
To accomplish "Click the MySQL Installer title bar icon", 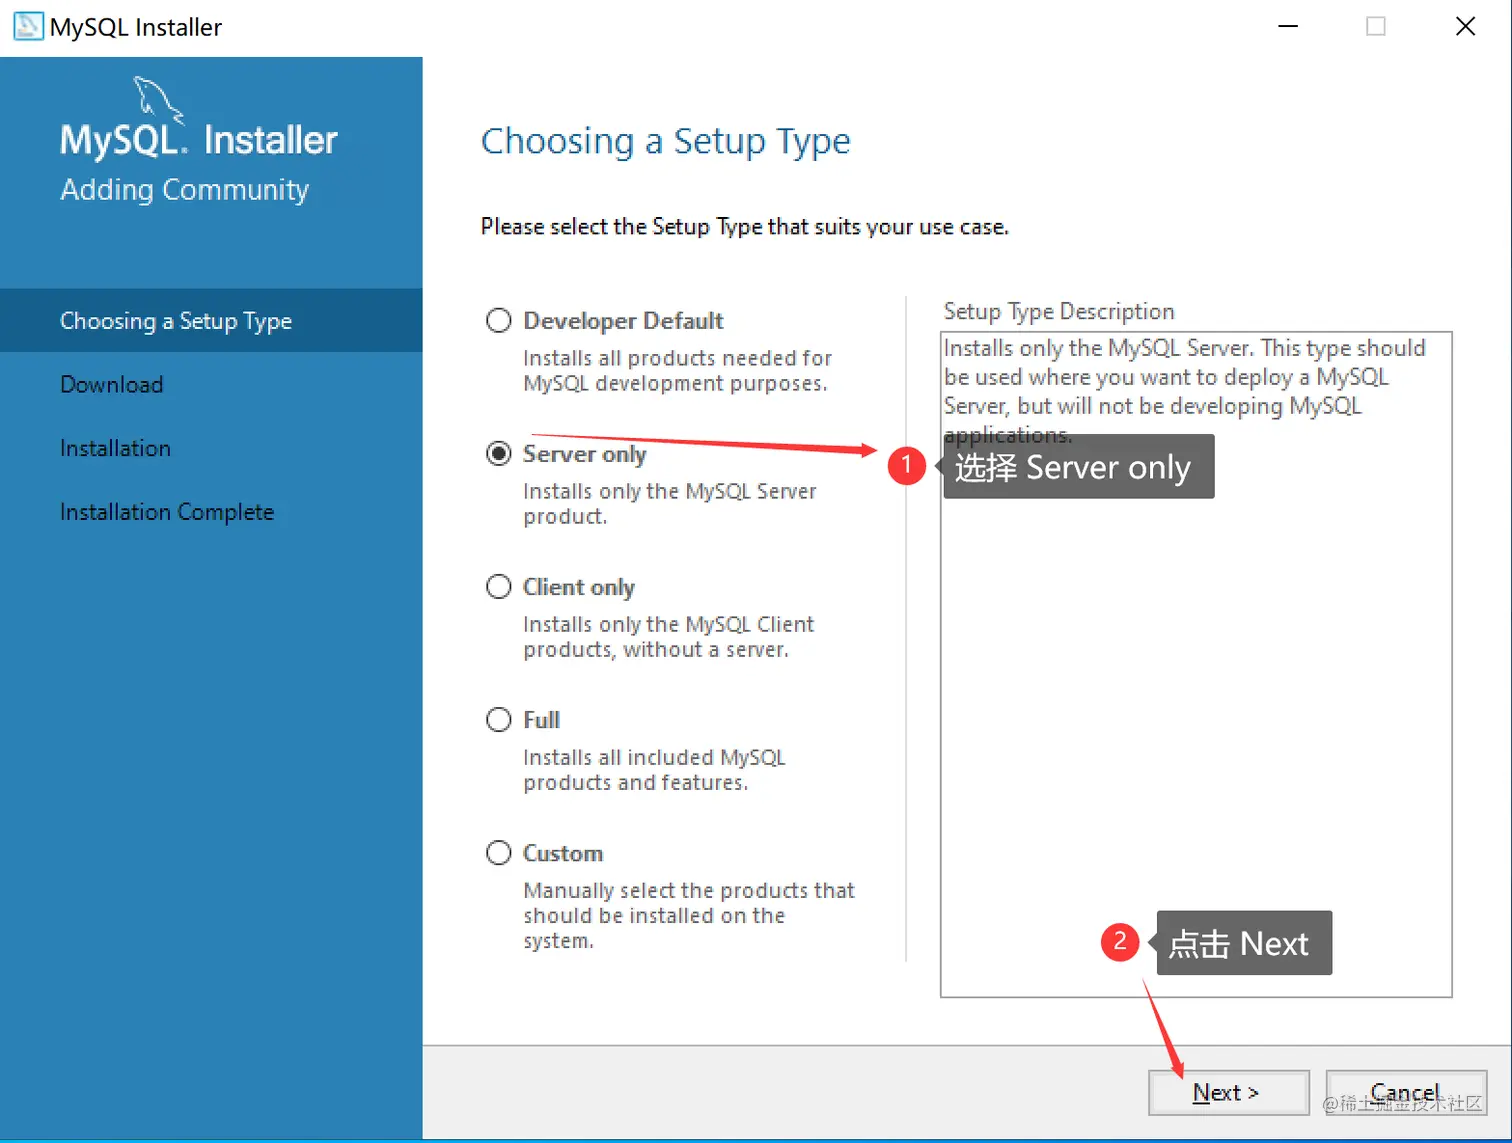I will tap(28, 27).
